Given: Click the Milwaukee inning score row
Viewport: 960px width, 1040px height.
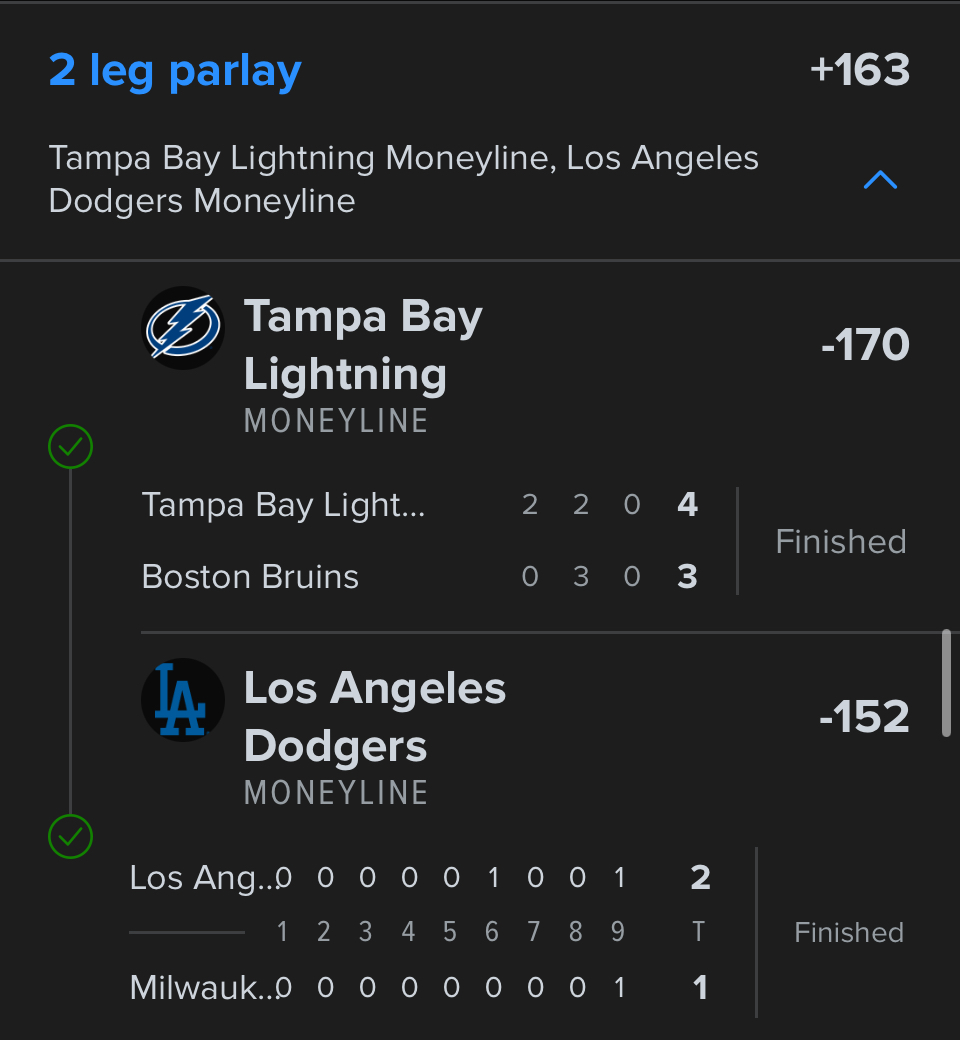Looking at the screenshot, I should pos(420,988).
